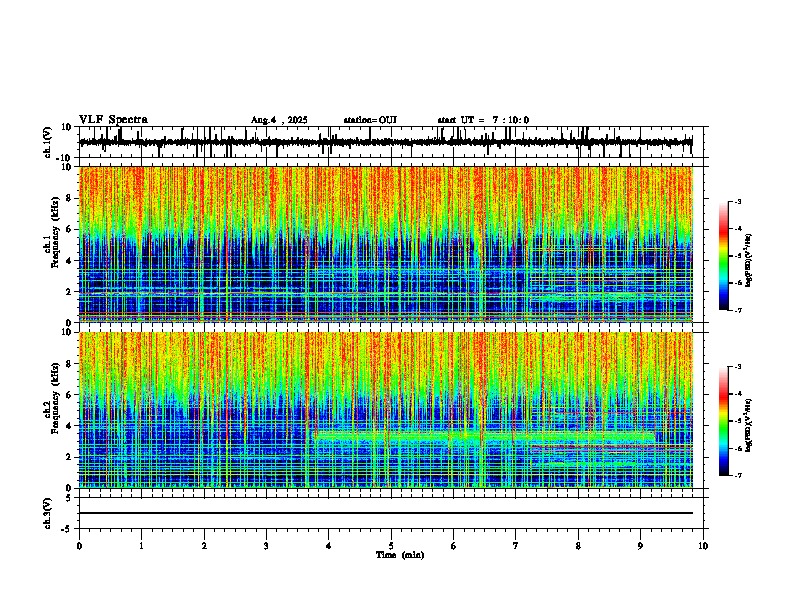Click the "station=OUI" header label
This screenshot has height=612, width=792.
point(370,120)
